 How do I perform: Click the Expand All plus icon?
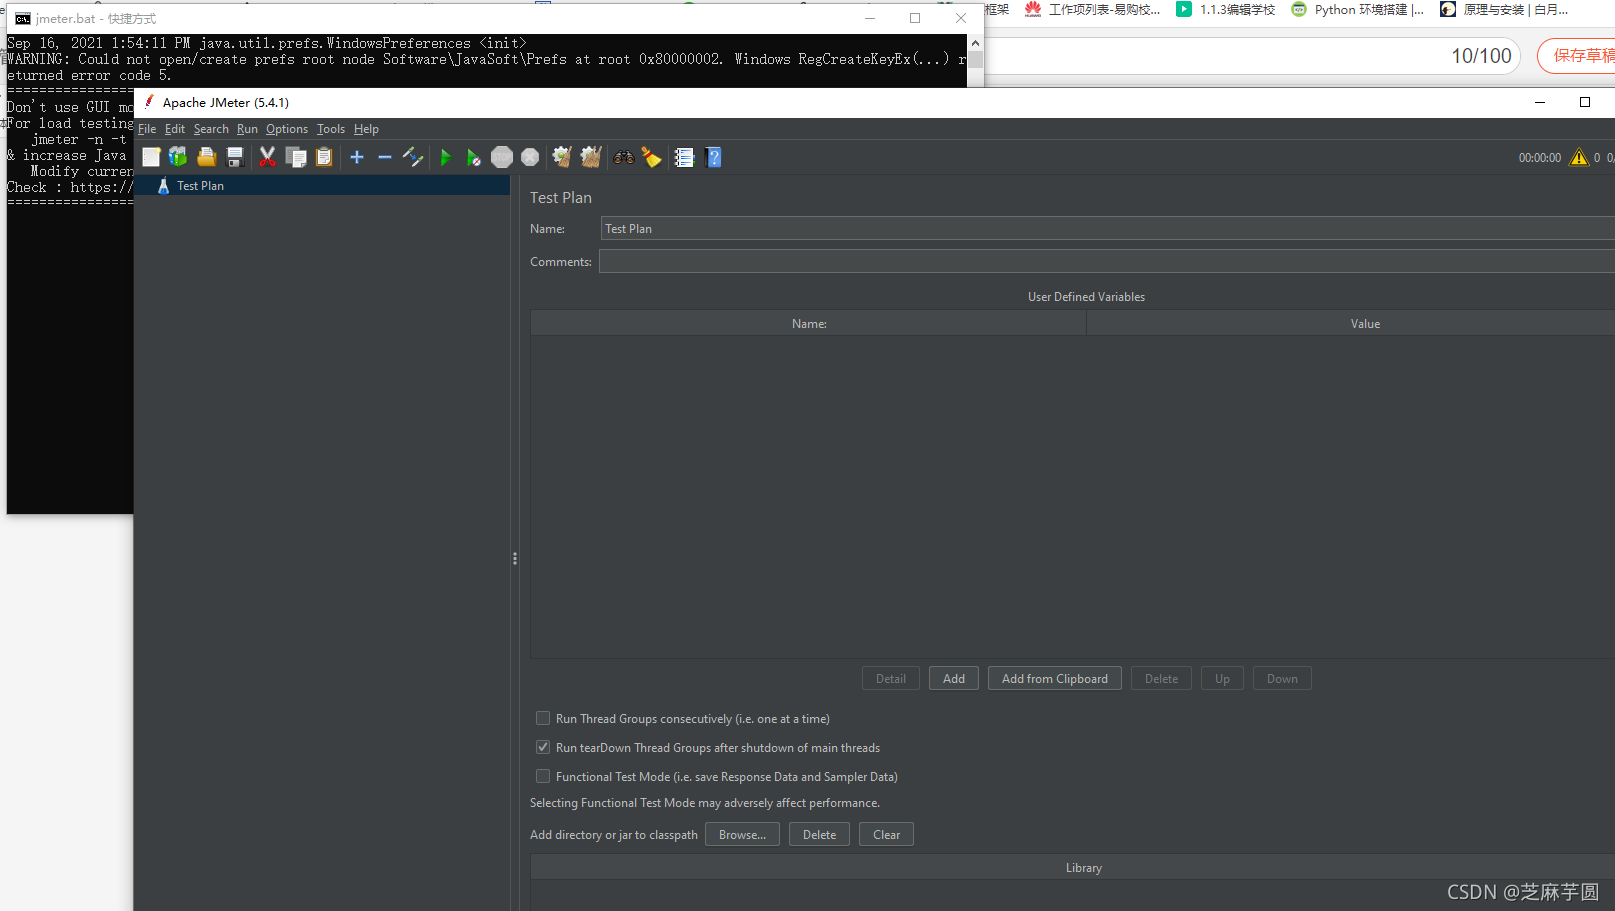coord(357,157)
